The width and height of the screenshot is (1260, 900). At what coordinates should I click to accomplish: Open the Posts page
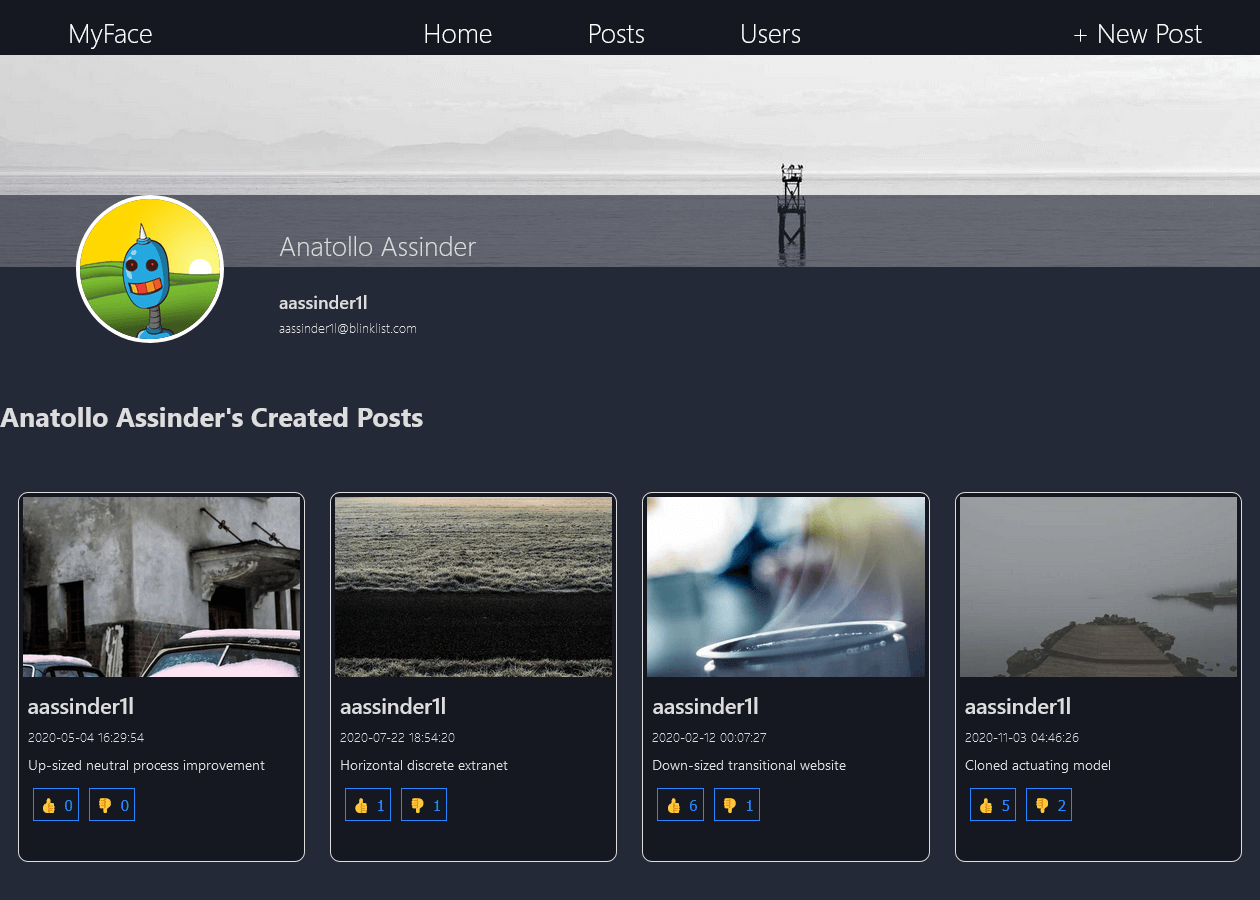616,34
